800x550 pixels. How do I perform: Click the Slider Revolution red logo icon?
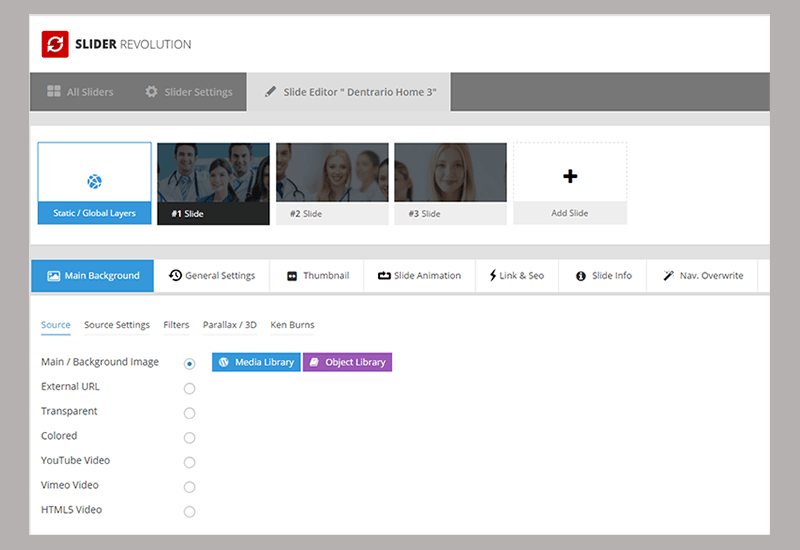[55, 44]
